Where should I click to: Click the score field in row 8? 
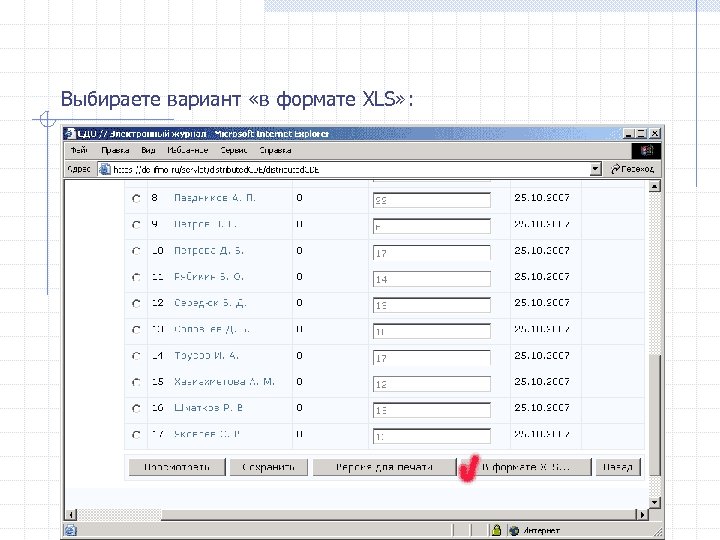coord(432,200)
